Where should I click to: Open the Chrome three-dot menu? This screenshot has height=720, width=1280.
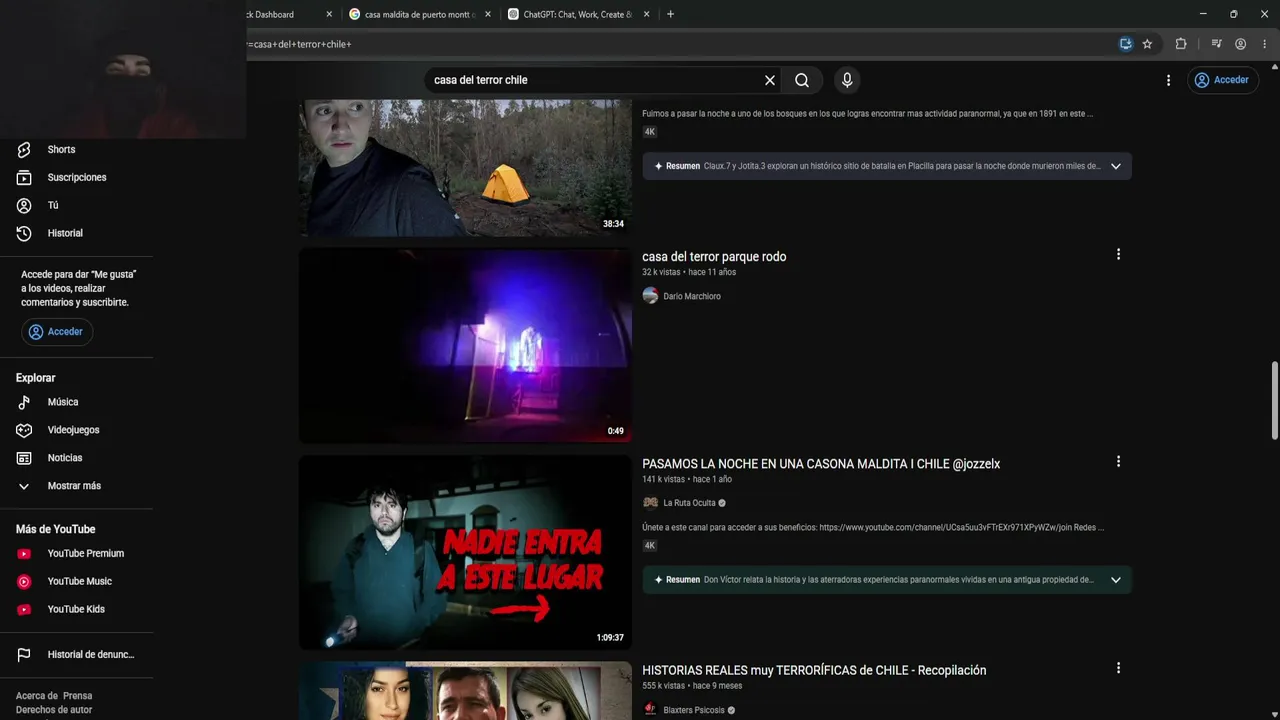[1265, 44]
